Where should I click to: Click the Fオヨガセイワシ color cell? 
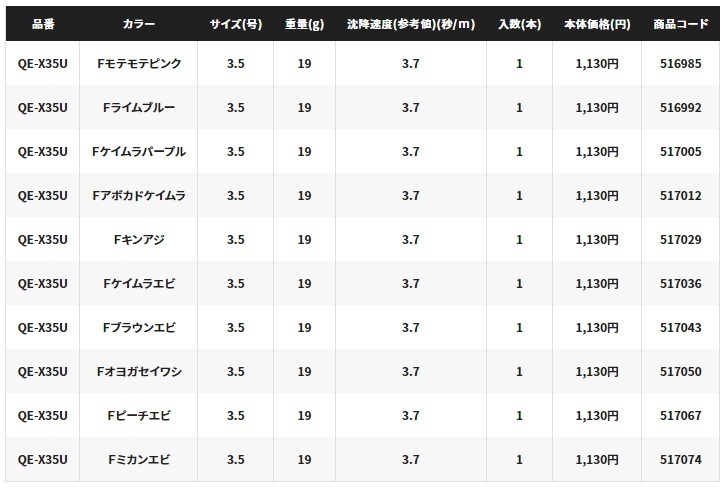point(138,372)
